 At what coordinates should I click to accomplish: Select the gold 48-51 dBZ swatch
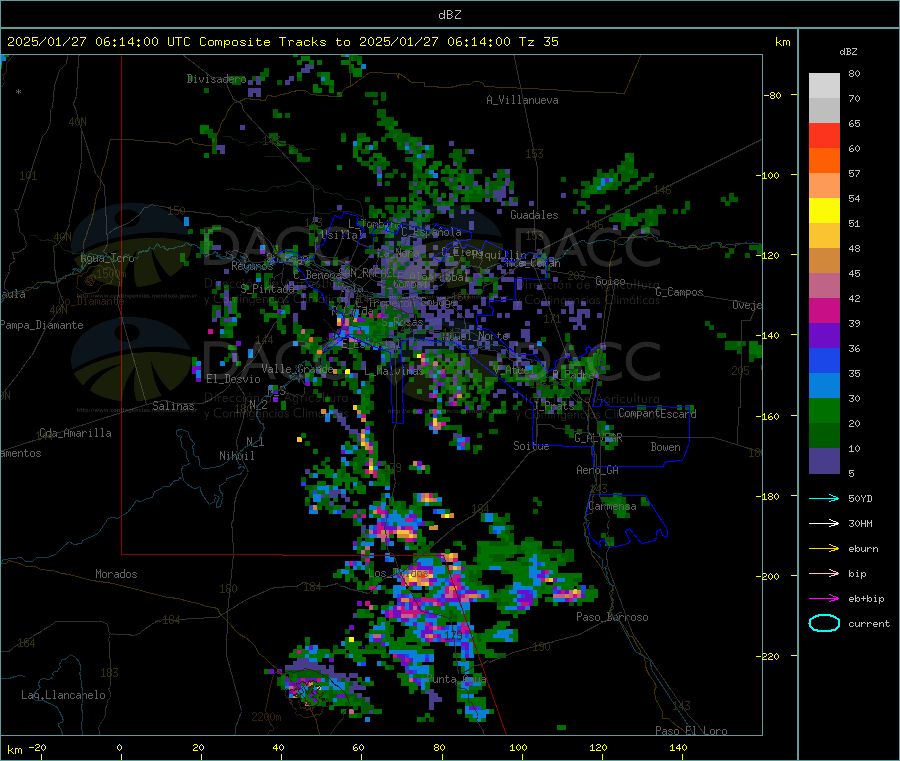click(824, 236)
